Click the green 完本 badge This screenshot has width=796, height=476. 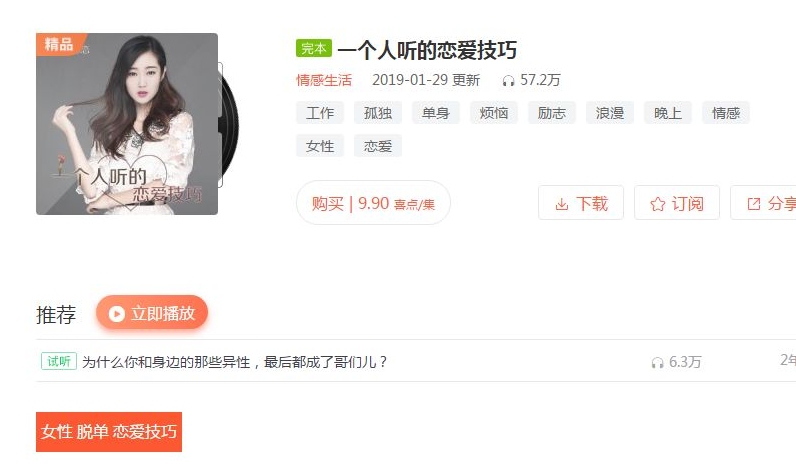(x=314, y=49)
